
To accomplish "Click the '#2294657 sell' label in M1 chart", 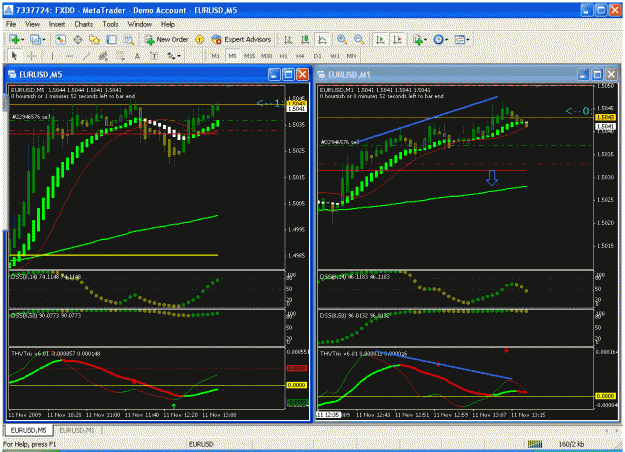I will point(340,142).
